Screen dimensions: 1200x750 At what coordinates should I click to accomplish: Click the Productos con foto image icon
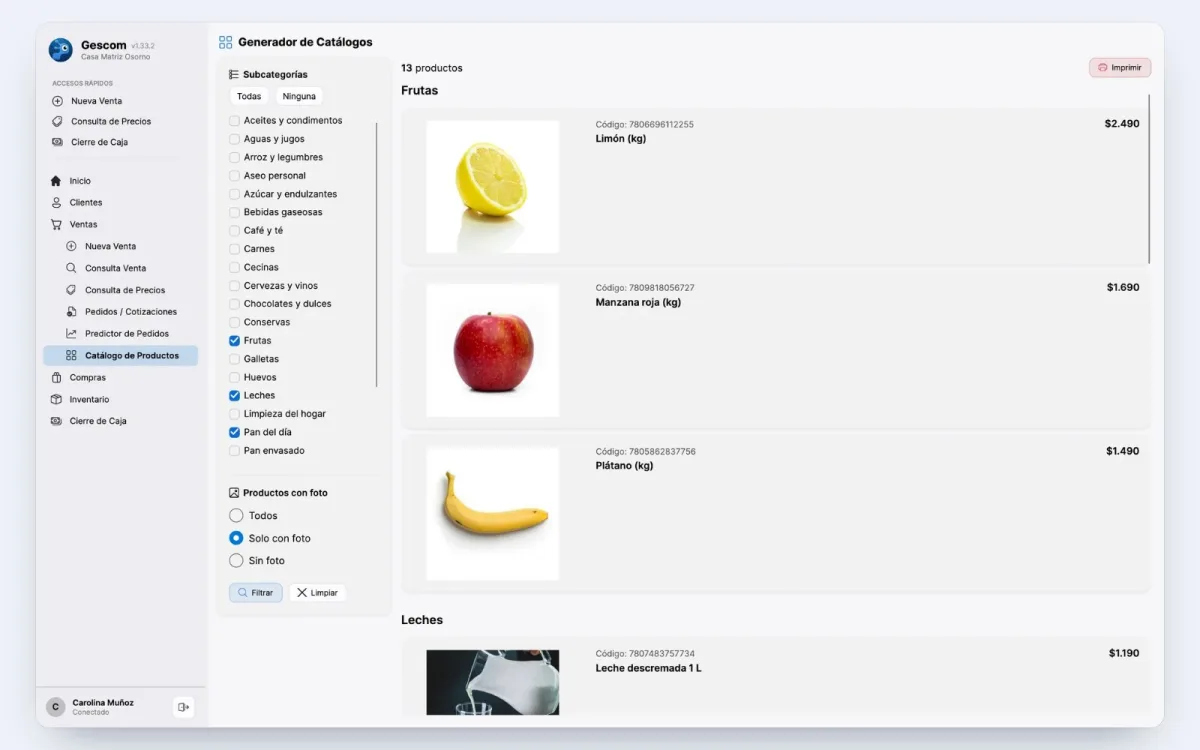[x=234, y=493]
